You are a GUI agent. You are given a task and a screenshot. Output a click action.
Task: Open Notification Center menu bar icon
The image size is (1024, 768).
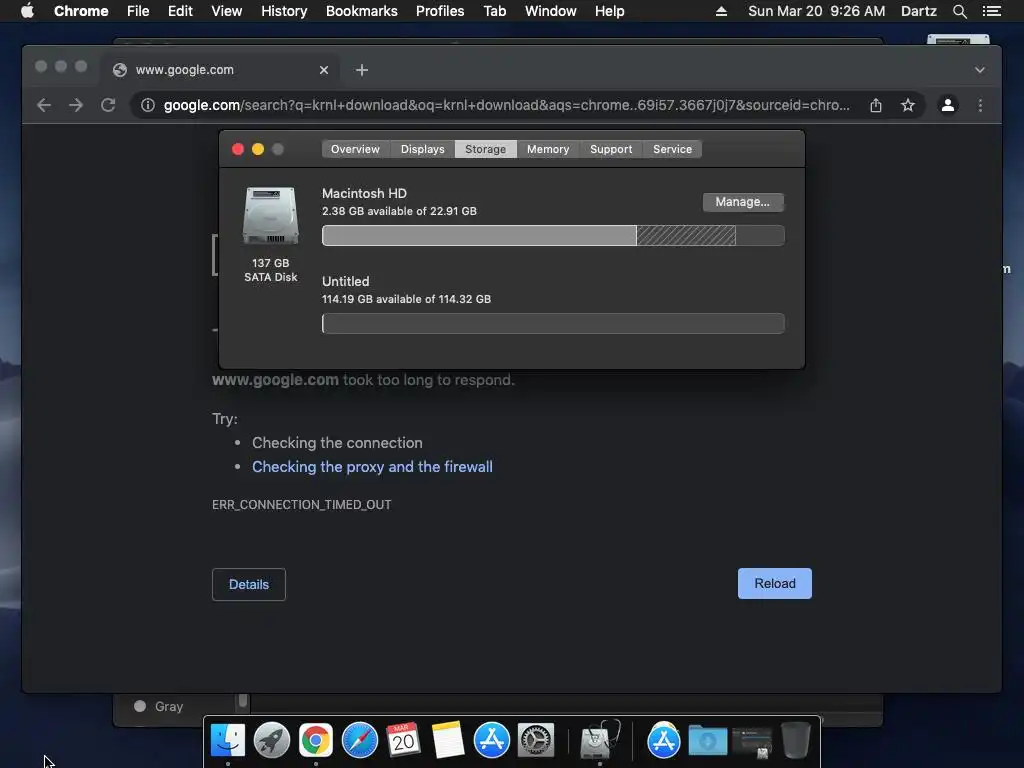tap(991, 11)
